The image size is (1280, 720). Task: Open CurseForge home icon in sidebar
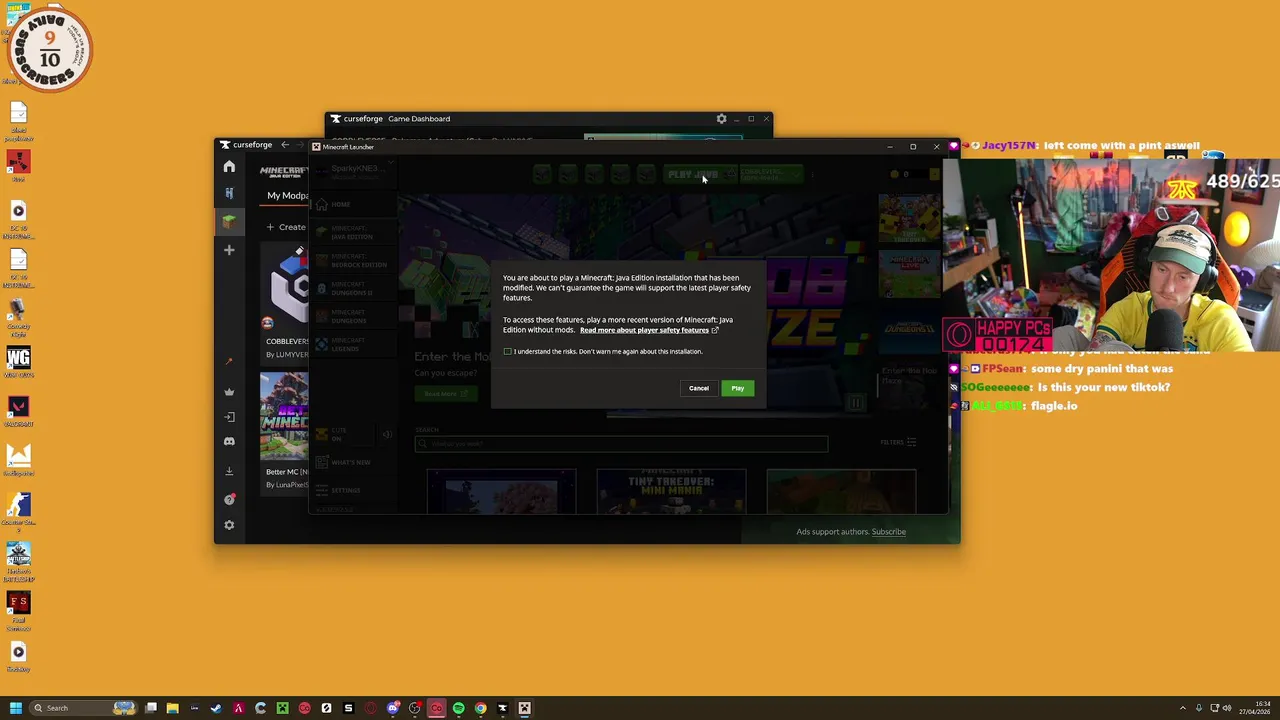[x=229, y=166]
